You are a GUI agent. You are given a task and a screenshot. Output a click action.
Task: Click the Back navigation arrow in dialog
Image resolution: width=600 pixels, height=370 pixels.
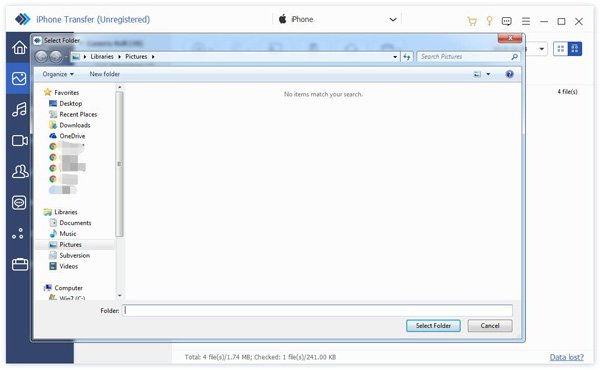coord(41,57)
